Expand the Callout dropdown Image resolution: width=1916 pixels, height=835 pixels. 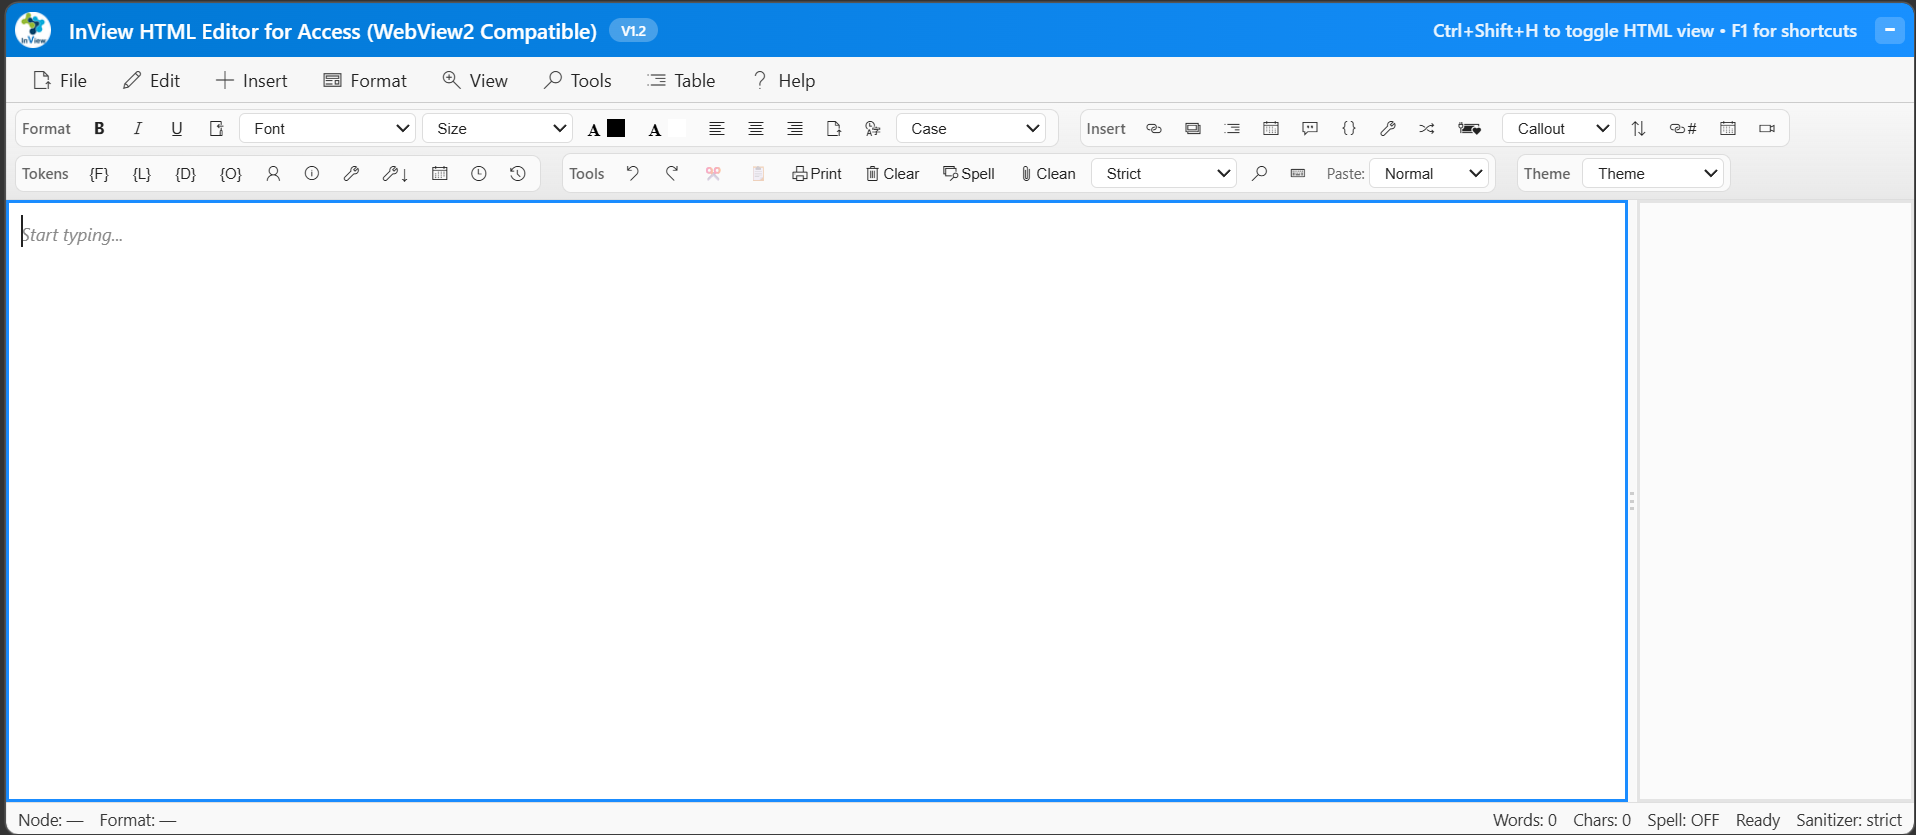(x=1559, y=128)
